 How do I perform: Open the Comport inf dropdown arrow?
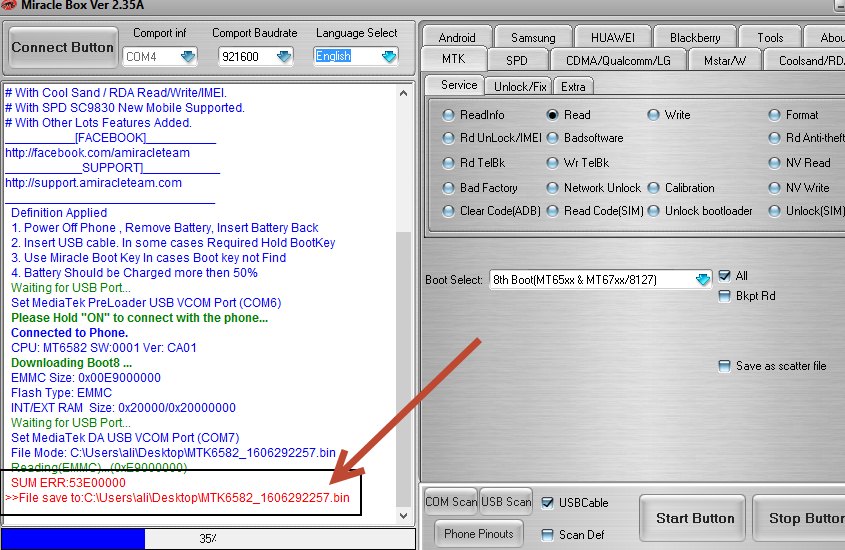tap(188, 57)
